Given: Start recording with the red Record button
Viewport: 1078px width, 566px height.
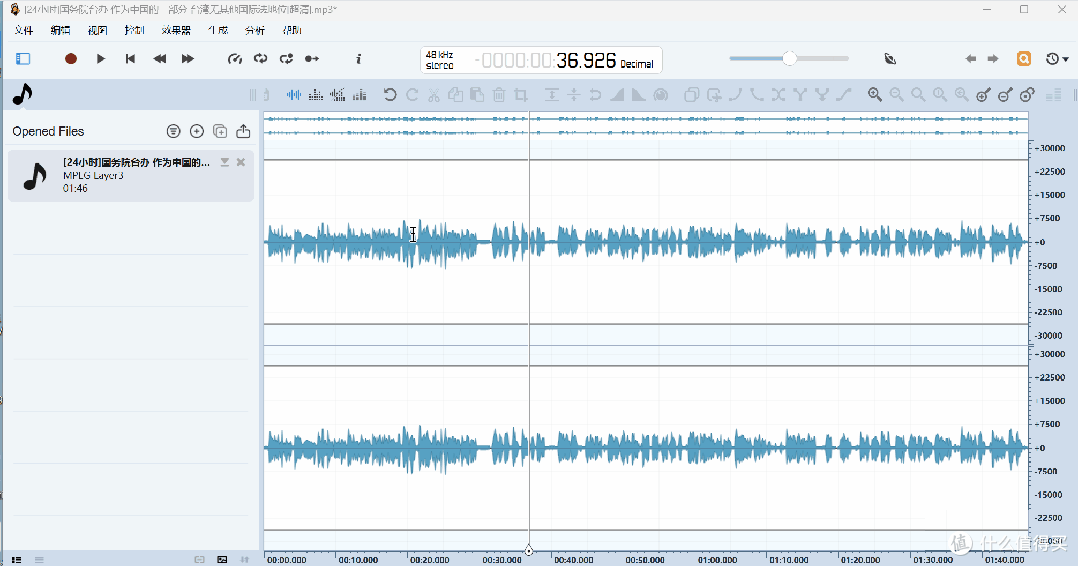Looking at the screenshot, I should coord(70,59).
